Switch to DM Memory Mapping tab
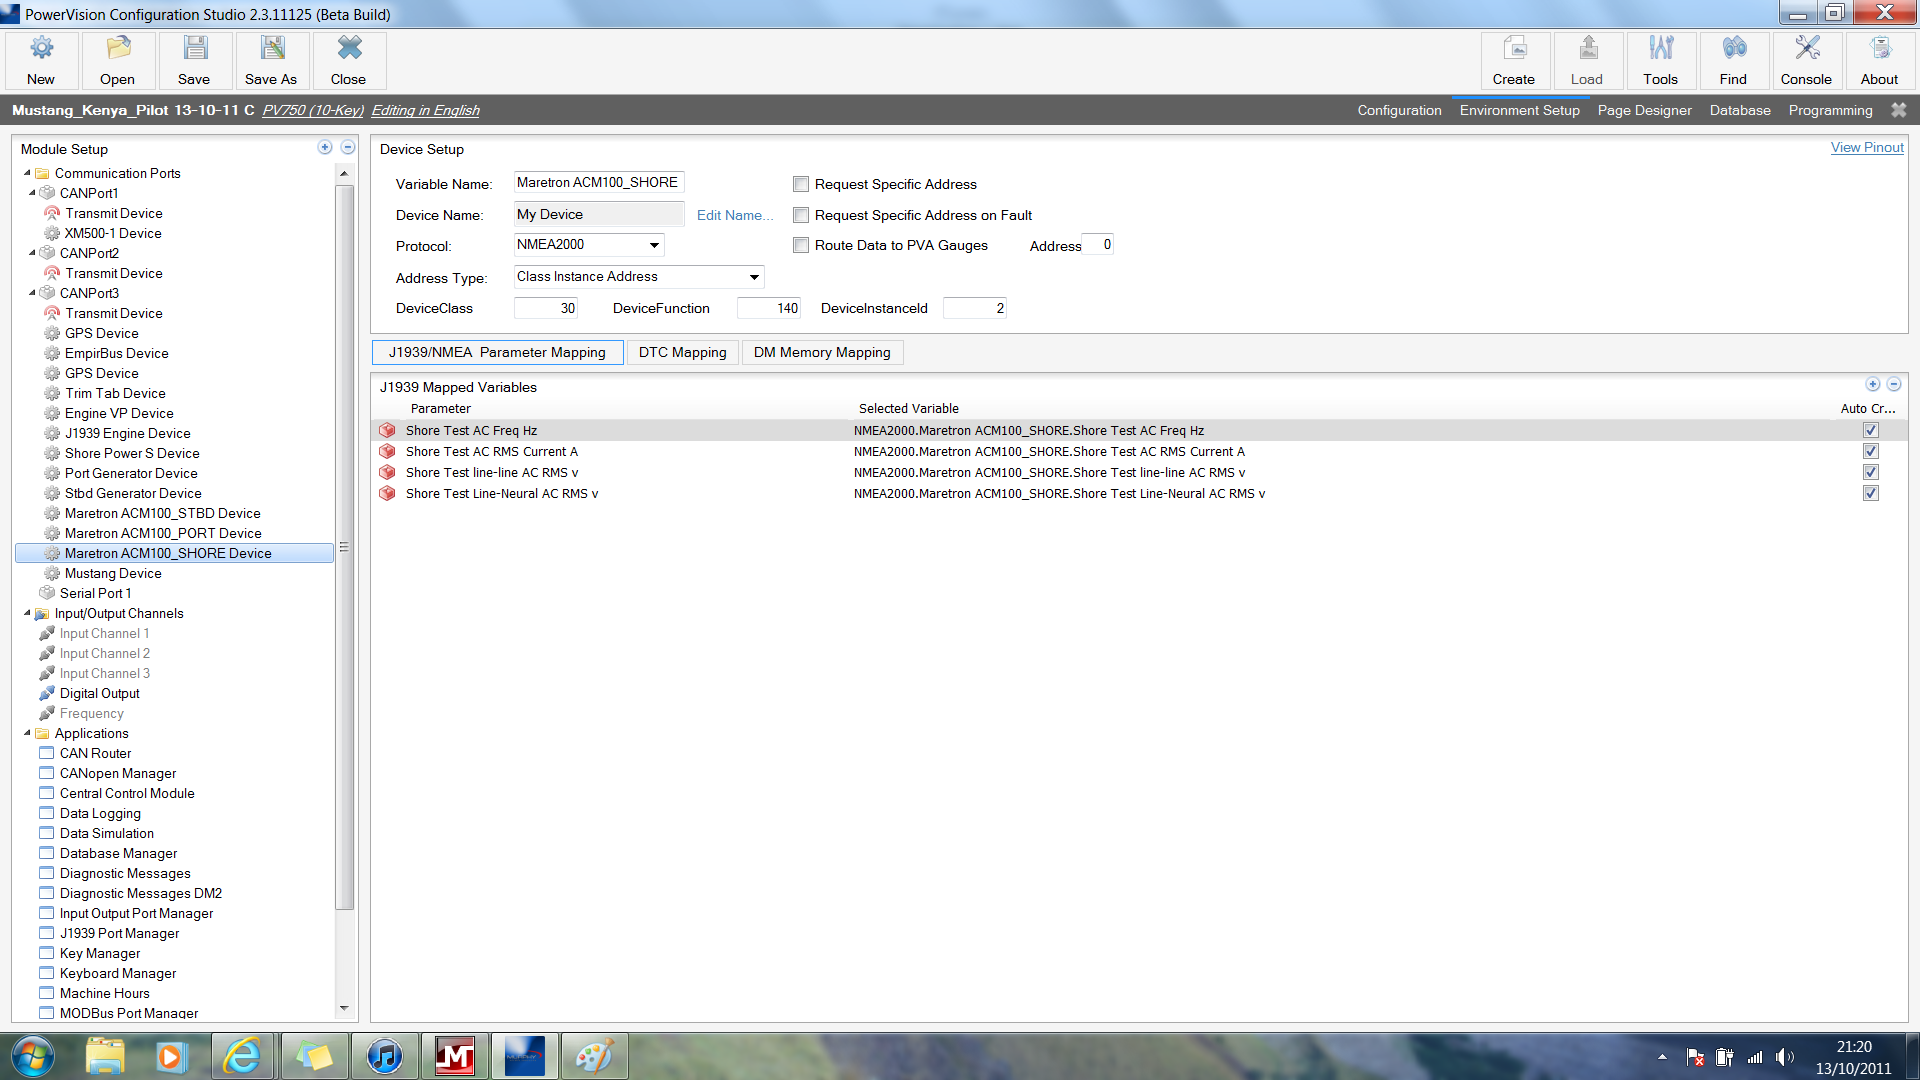Viewport: 1920px width, 1080px height. (820, 352)
